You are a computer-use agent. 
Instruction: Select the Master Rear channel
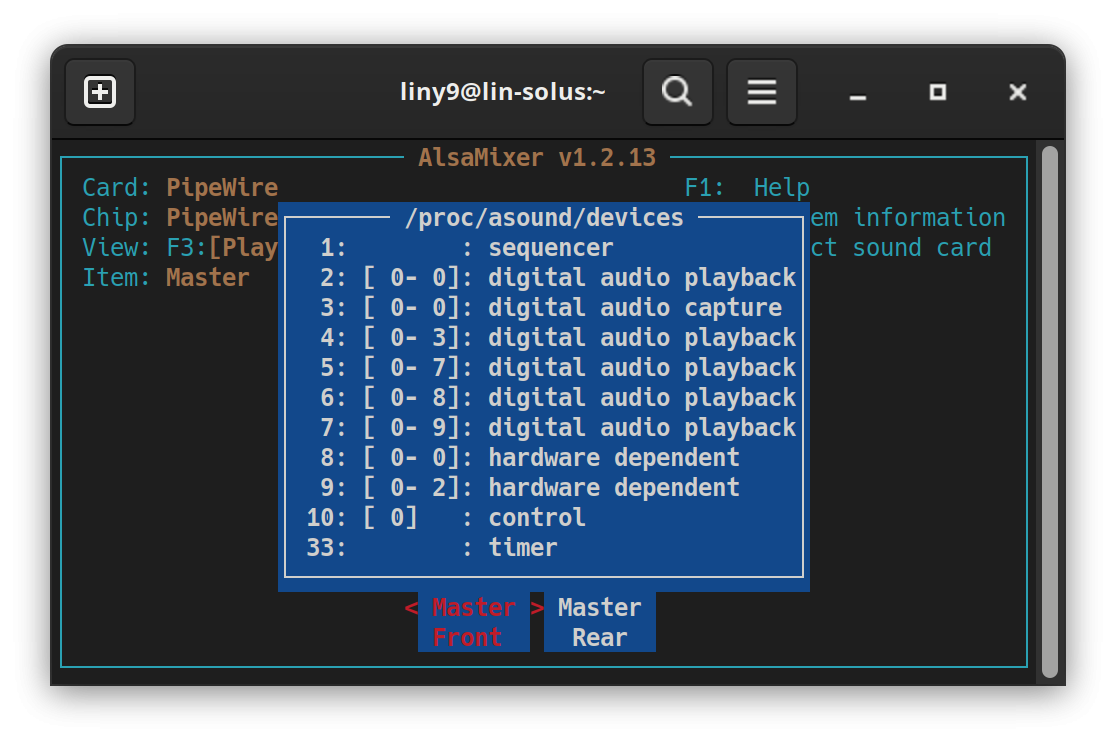(600, 622)
